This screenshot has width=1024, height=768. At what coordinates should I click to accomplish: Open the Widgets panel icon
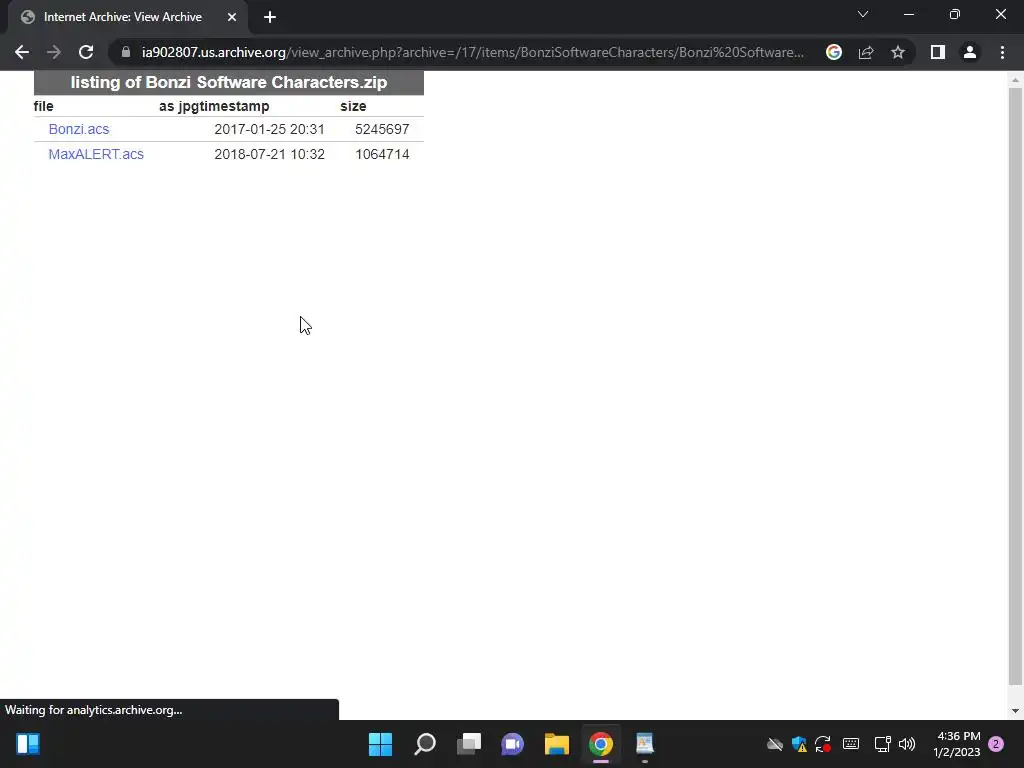[x=28, y=744]
